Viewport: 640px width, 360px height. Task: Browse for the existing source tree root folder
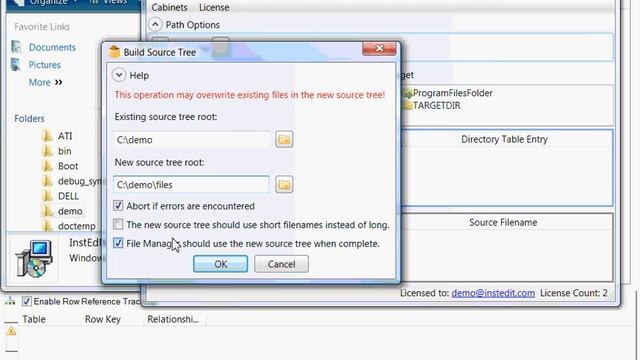tap(284, 140)
